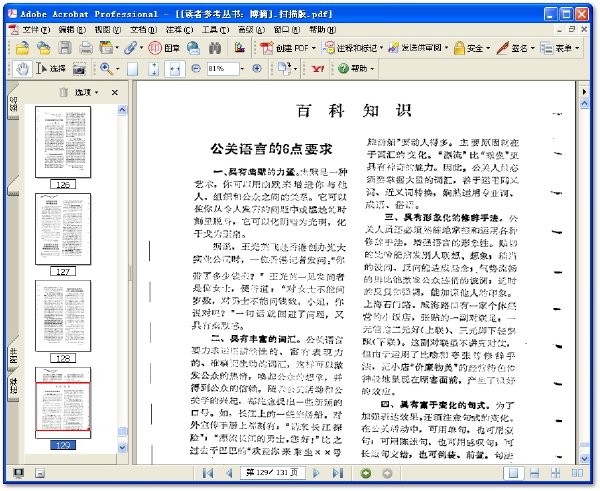600x491 pixels.
Task: Switch to Continuous page layout
Action: [535, 473]
